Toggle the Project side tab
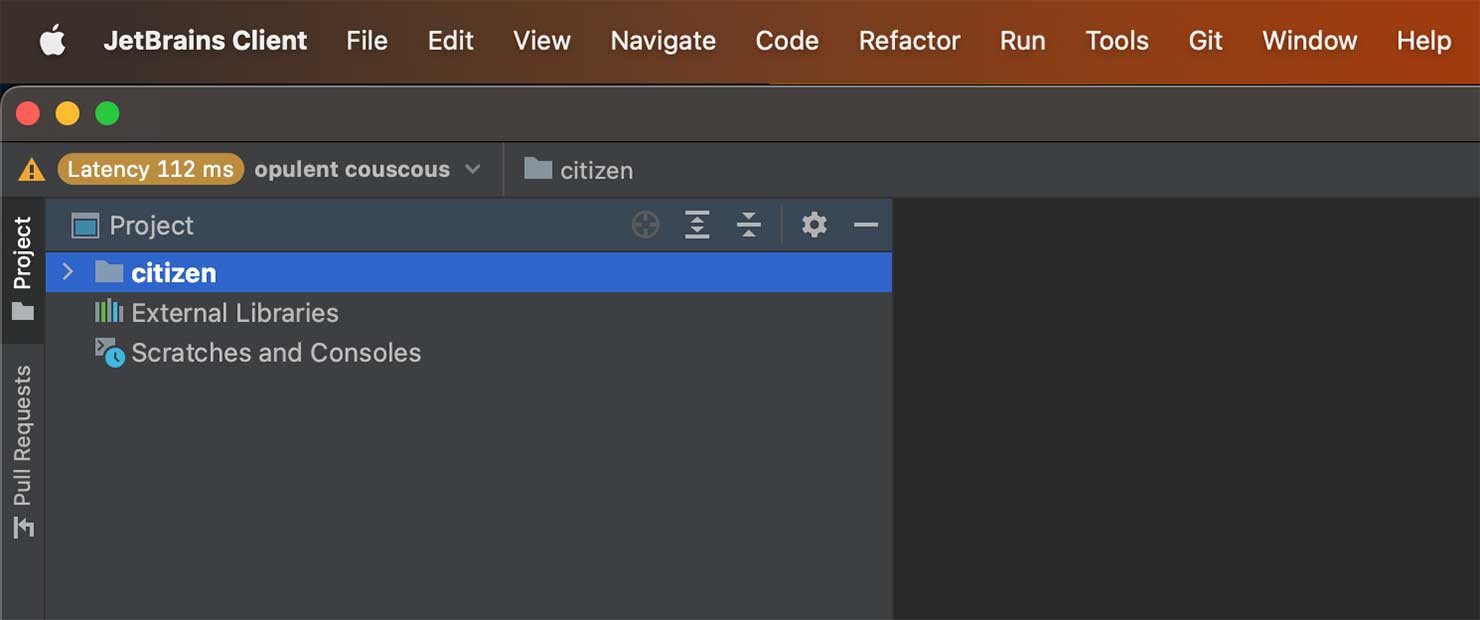 point(23,270)
